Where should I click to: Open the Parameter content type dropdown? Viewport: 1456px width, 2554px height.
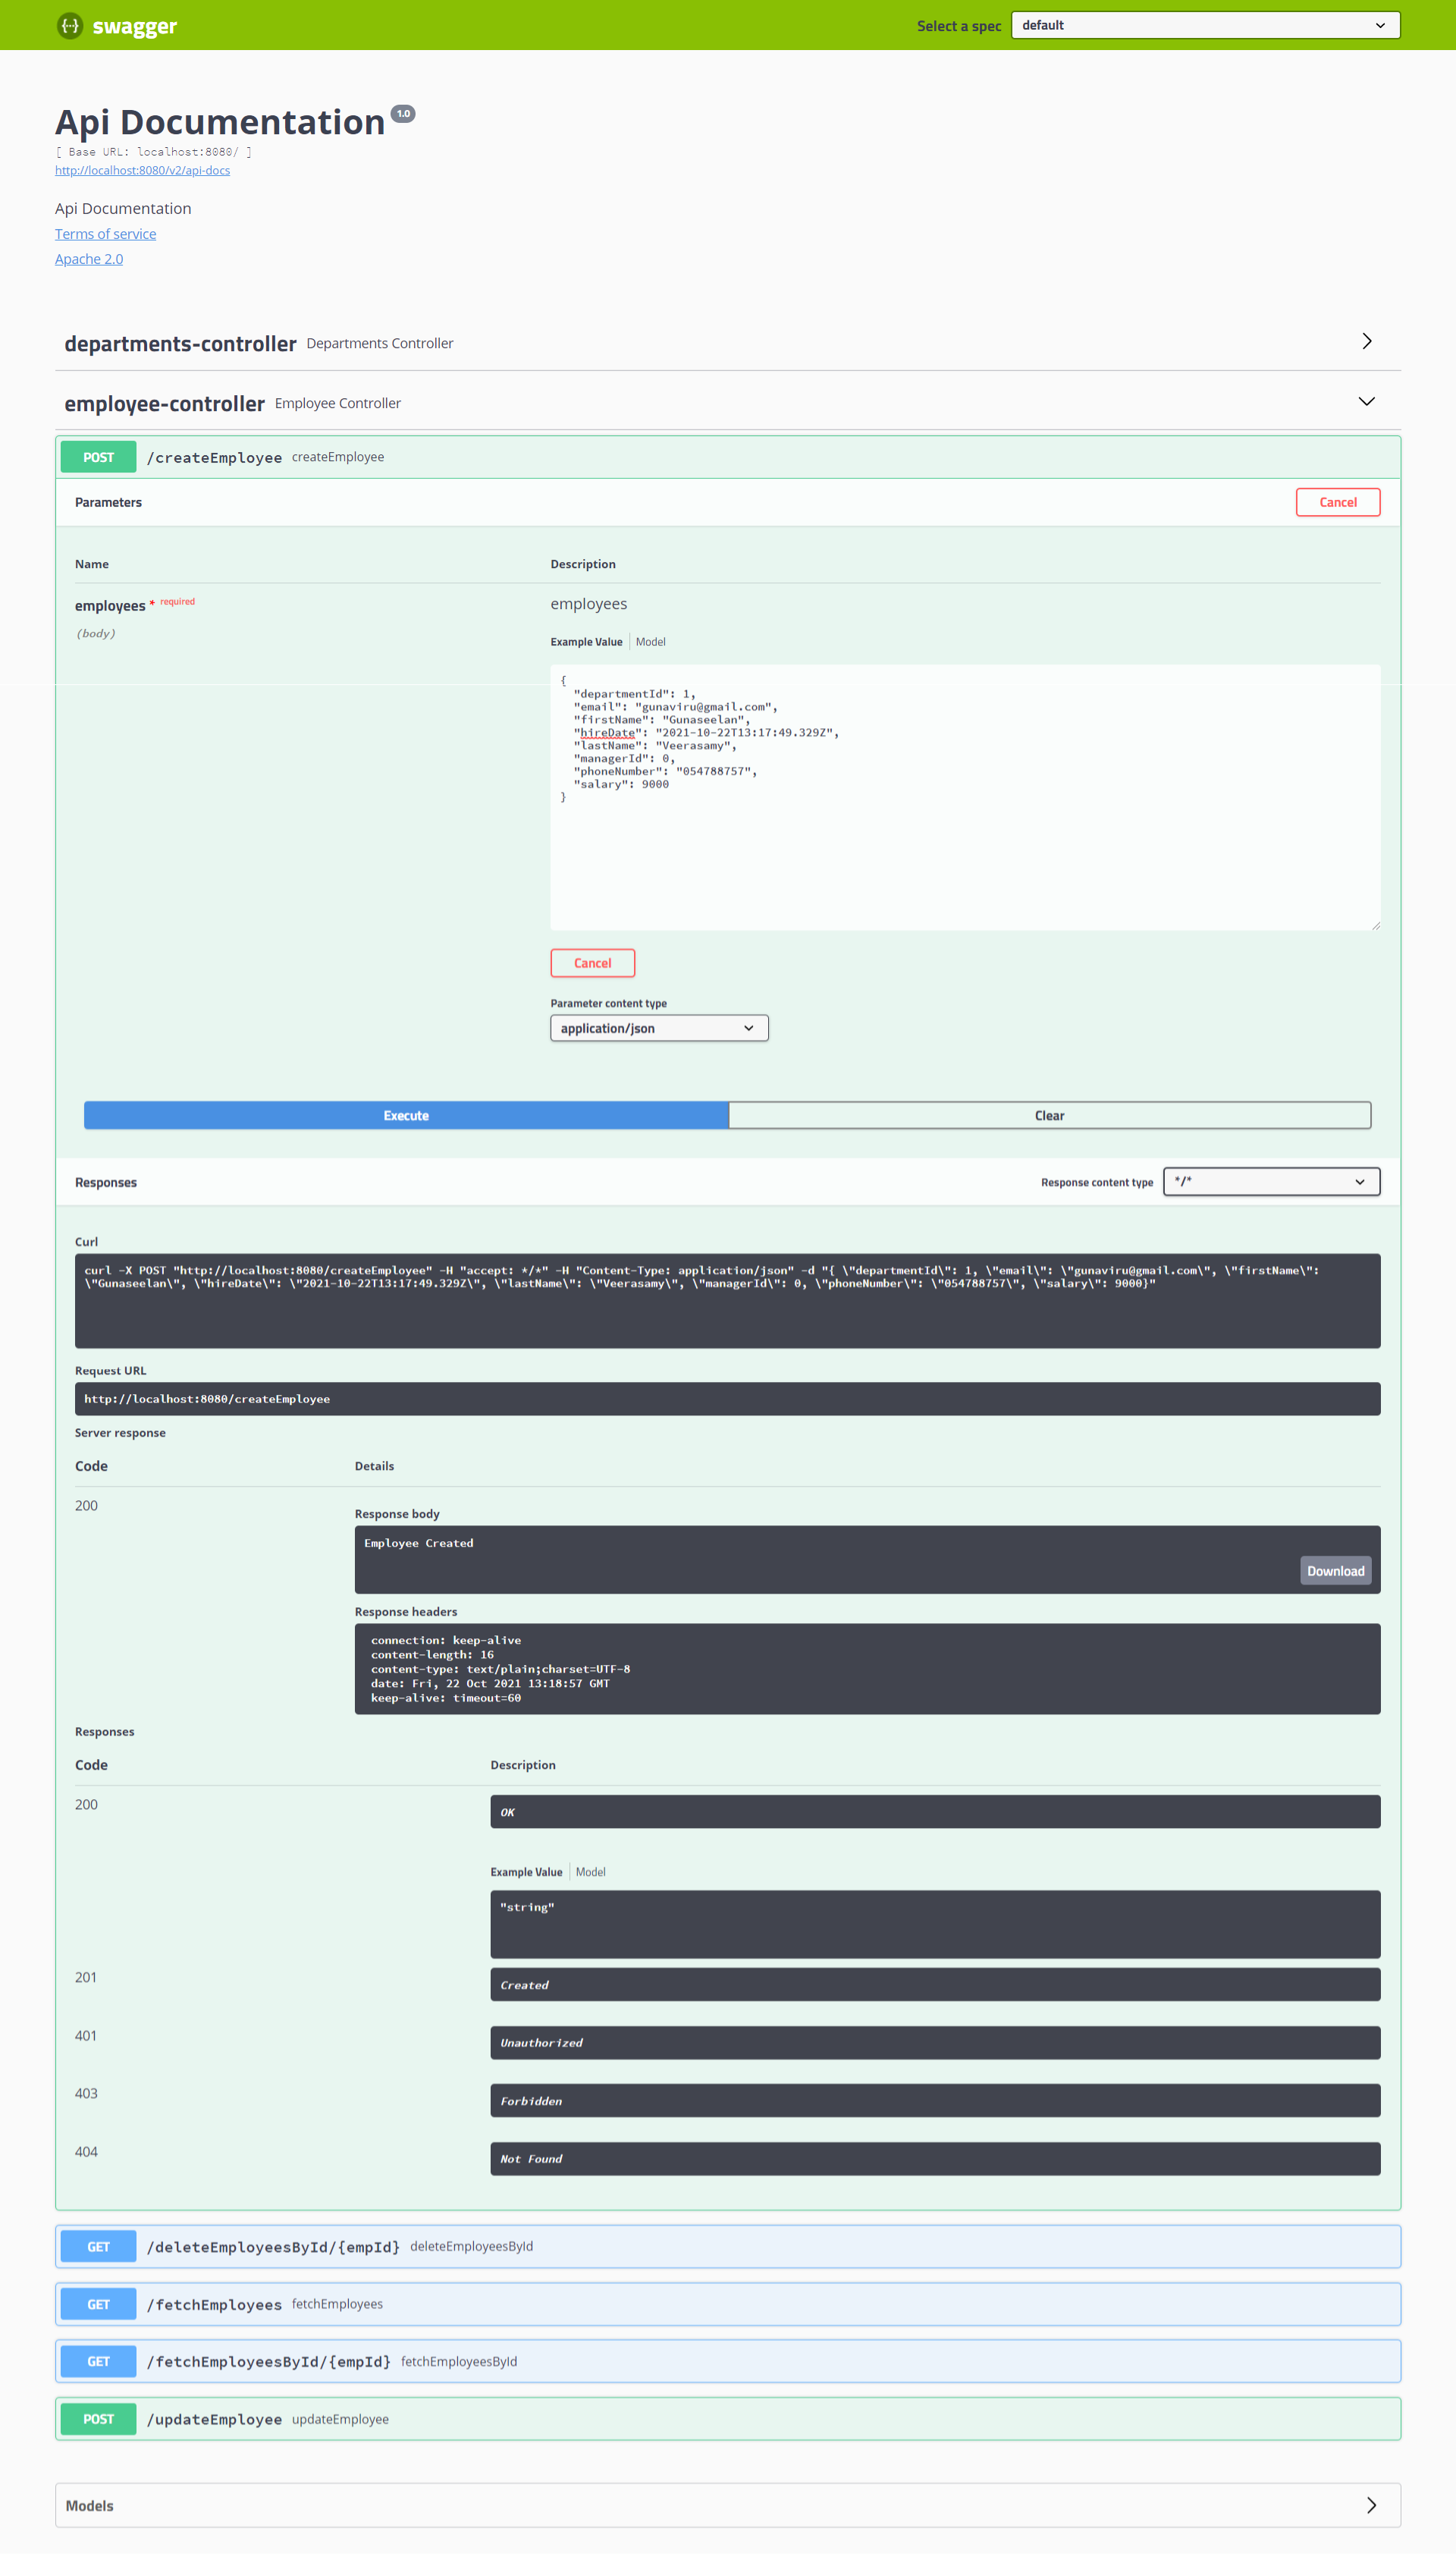coord(658,1027)
